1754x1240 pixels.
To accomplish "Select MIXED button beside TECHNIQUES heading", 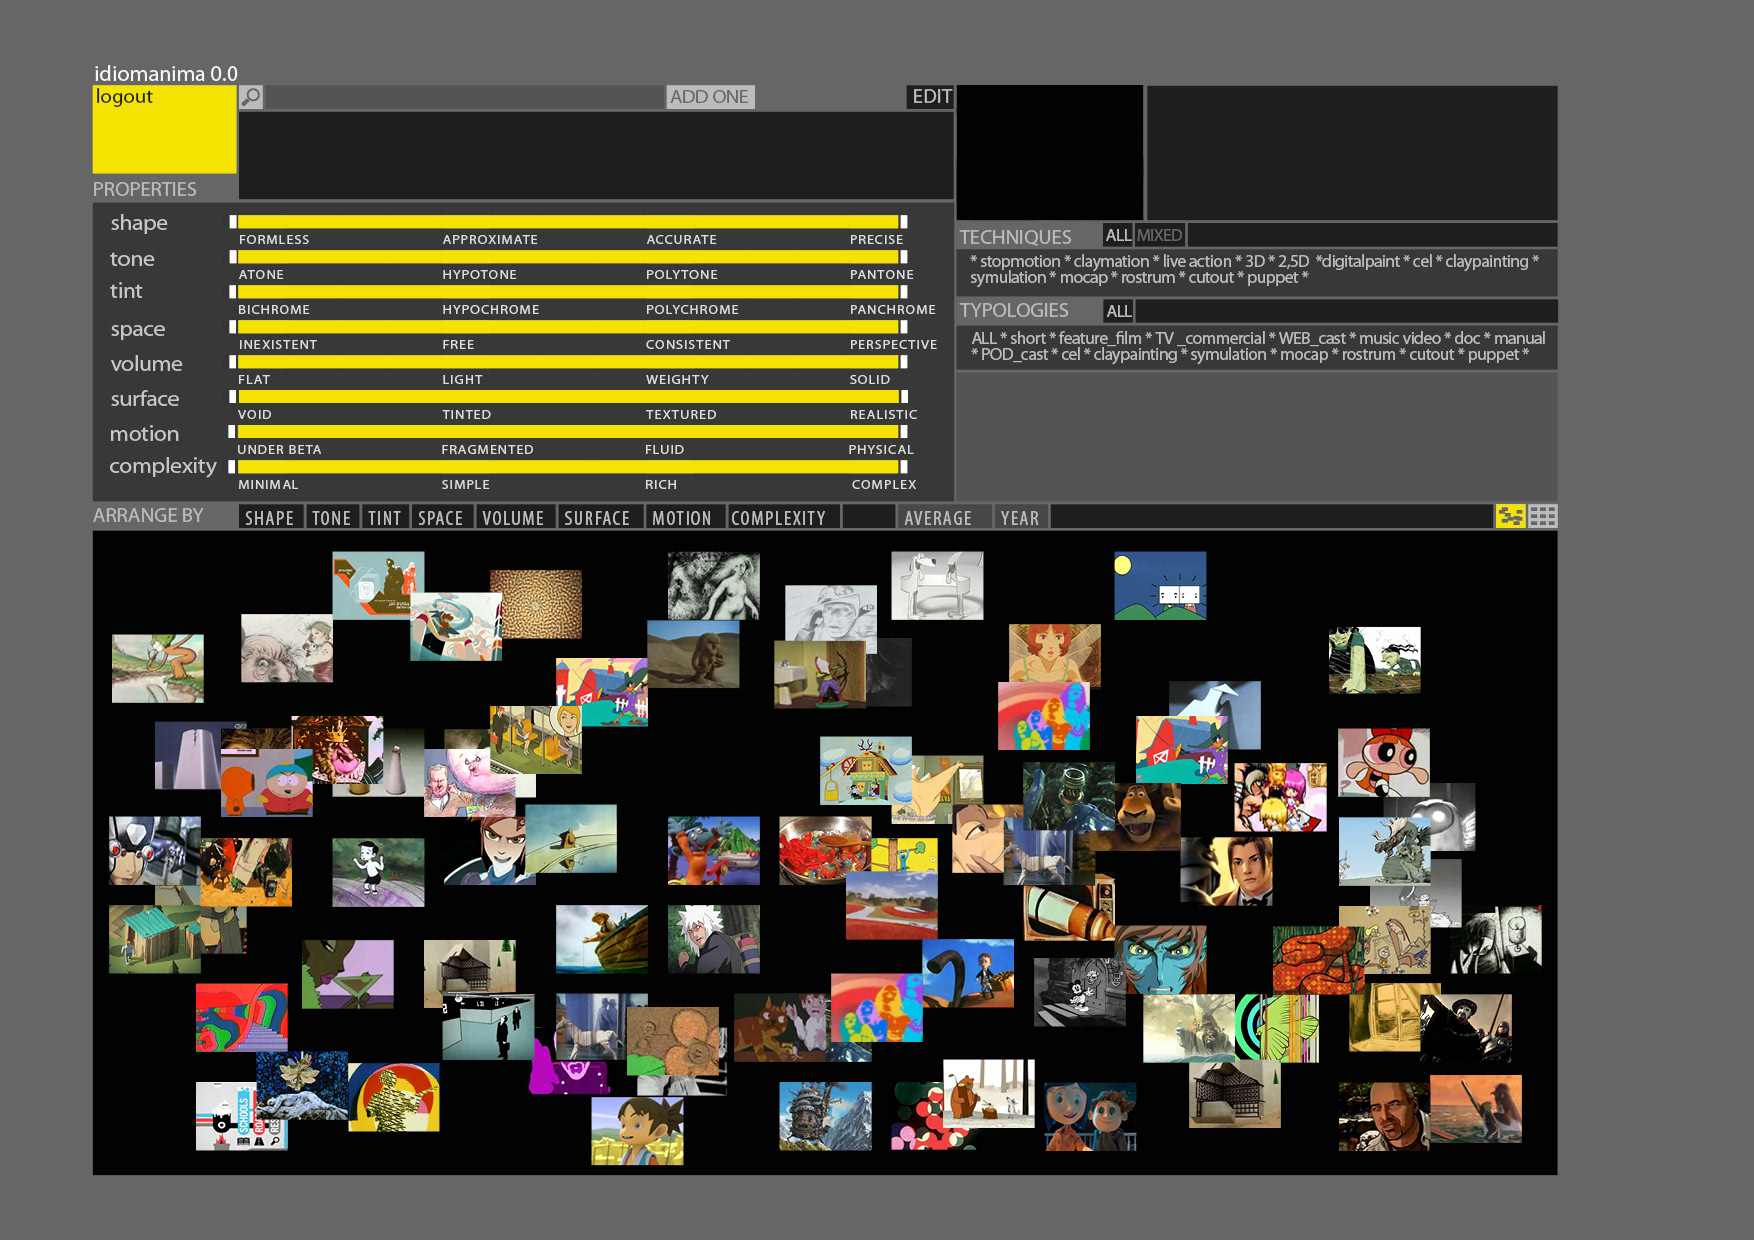I will click(x=1159, y=235).
